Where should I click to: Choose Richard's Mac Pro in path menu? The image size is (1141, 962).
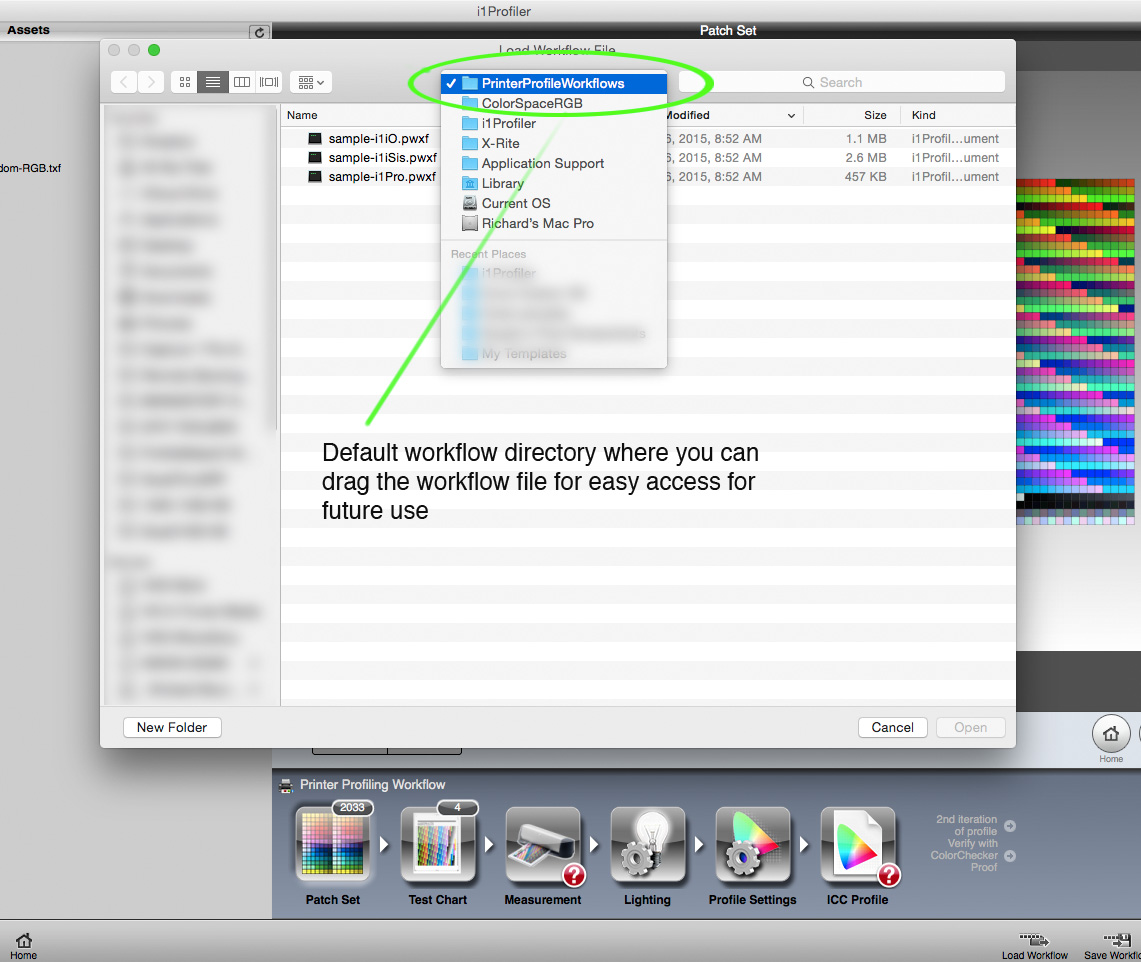[x=554, y=223]
